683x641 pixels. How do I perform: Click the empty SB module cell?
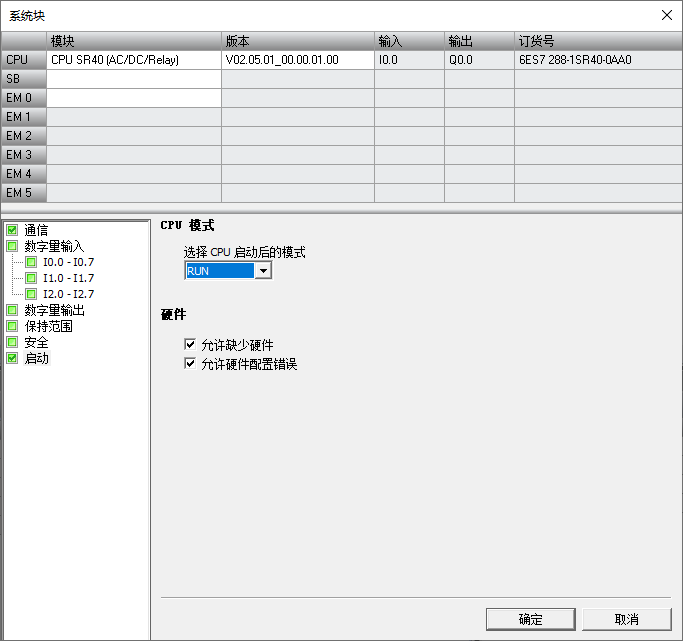[134, 79]
